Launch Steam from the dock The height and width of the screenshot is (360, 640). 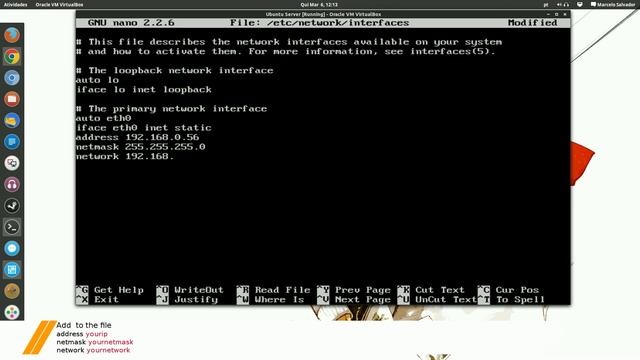coord(12,205)
